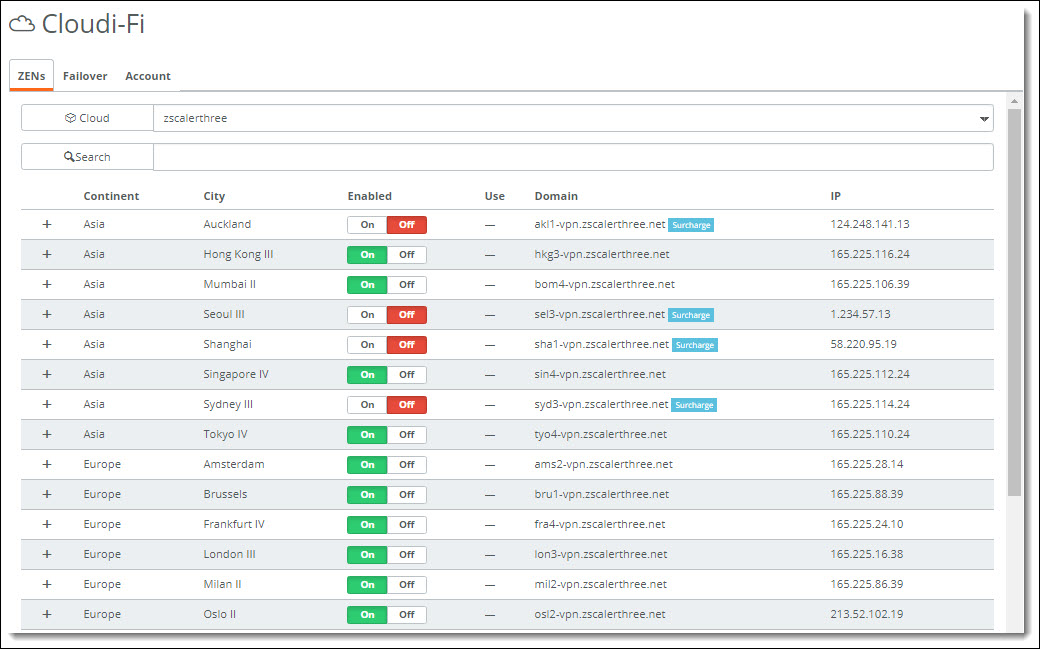
Task: Select domain ams2-vpn.zscalerthree.net
Action: tap(604, 464)
